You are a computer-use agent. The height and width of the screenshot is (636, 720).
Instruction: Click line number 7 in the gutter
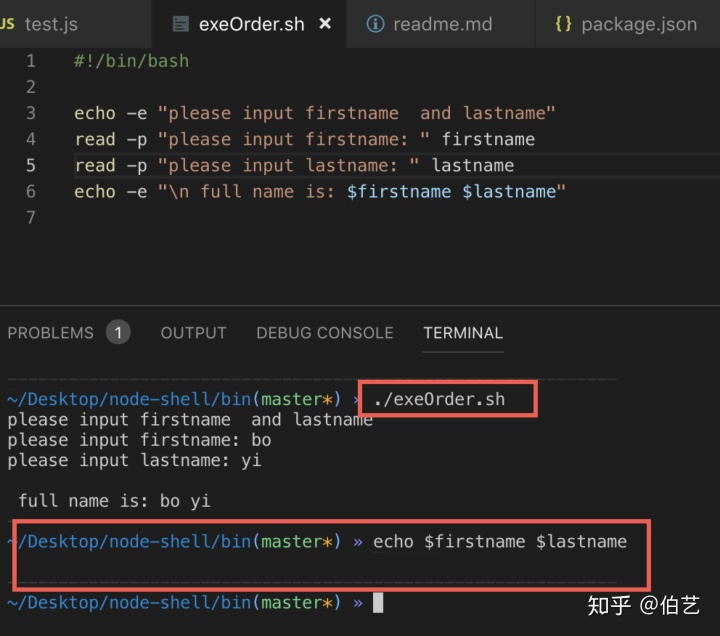tap(31, 218)
